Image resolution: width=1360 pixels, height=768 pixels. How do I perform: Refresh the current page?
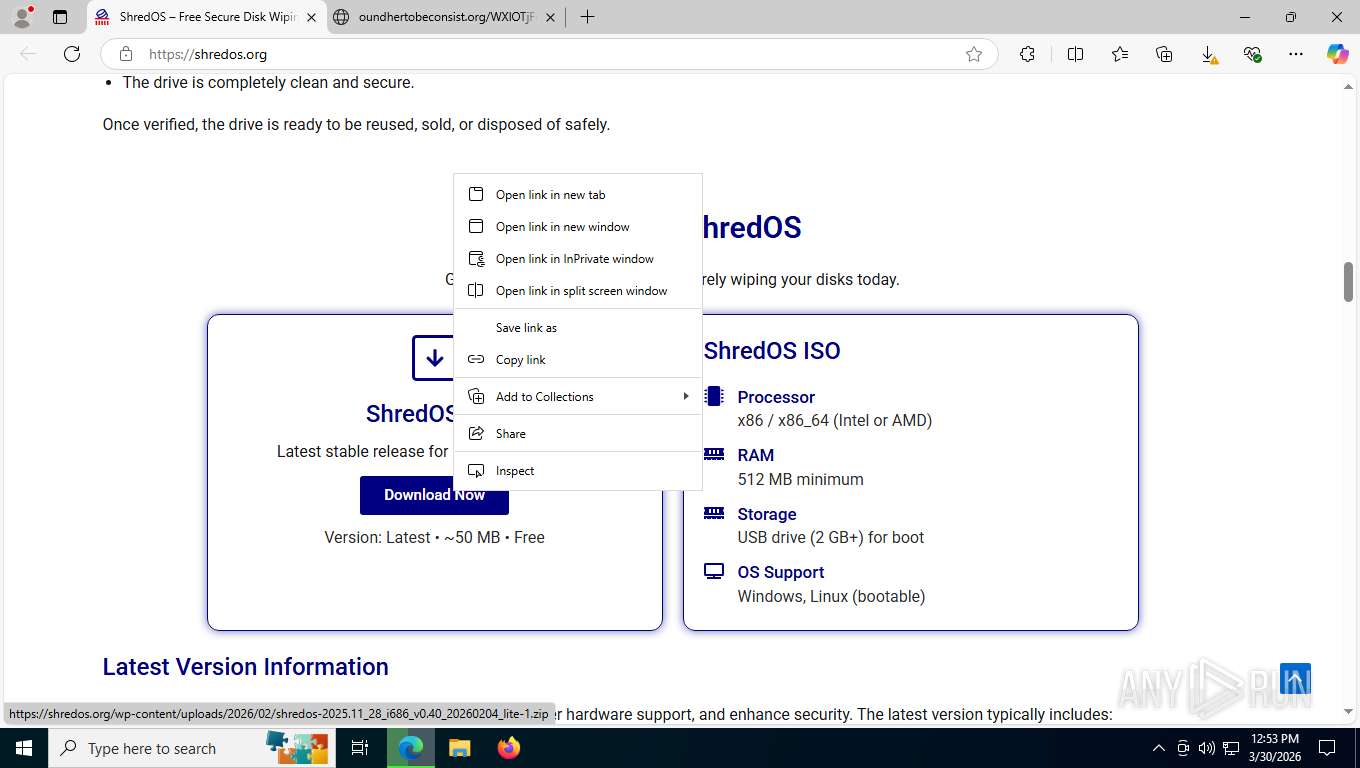point(72,54)
